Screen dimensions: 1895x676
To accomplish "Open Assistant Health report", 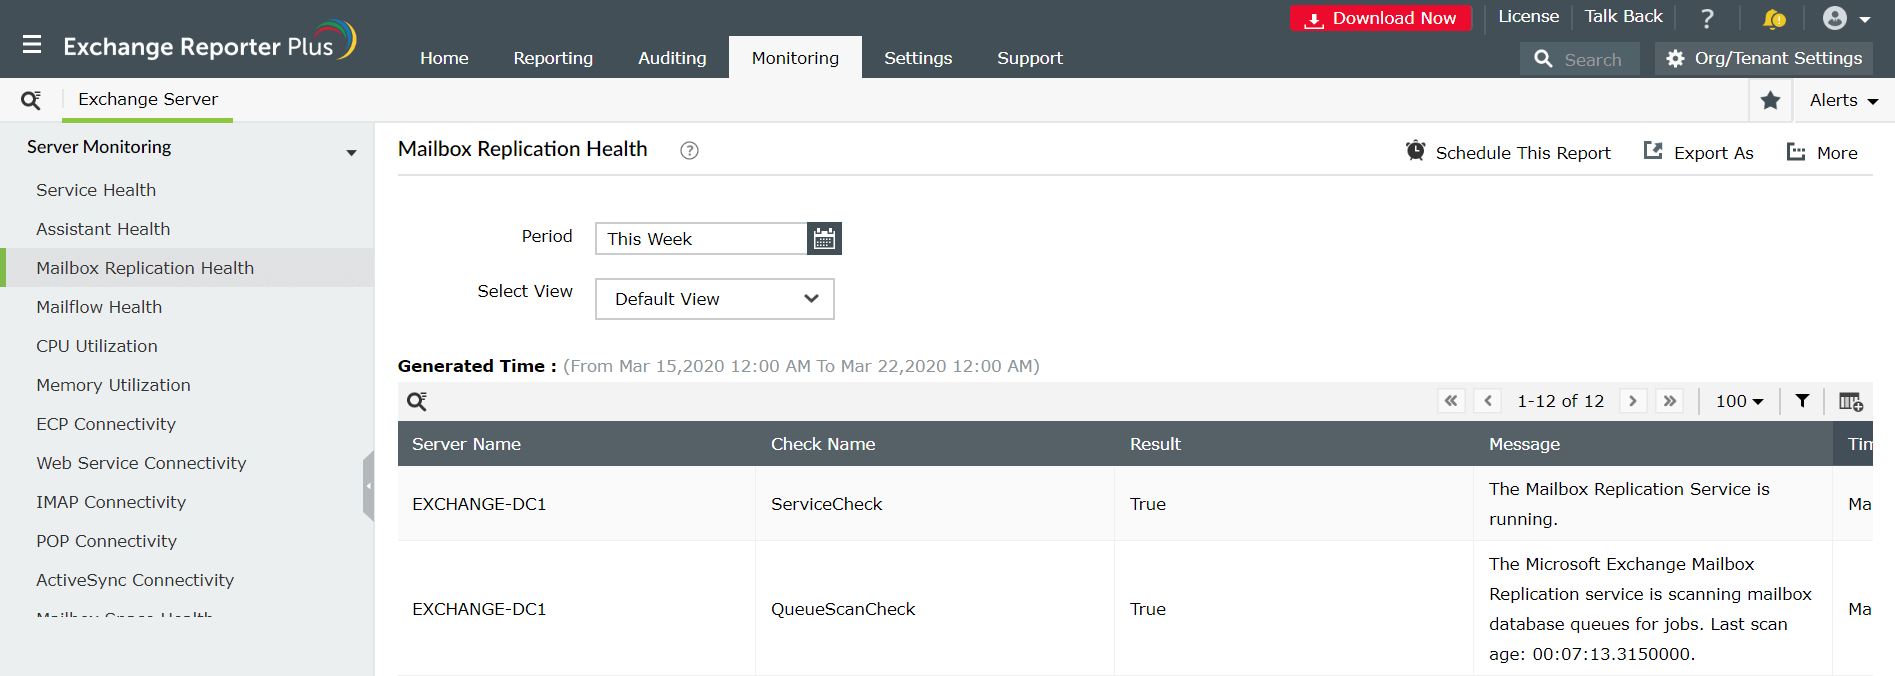I will coord(103,229).
